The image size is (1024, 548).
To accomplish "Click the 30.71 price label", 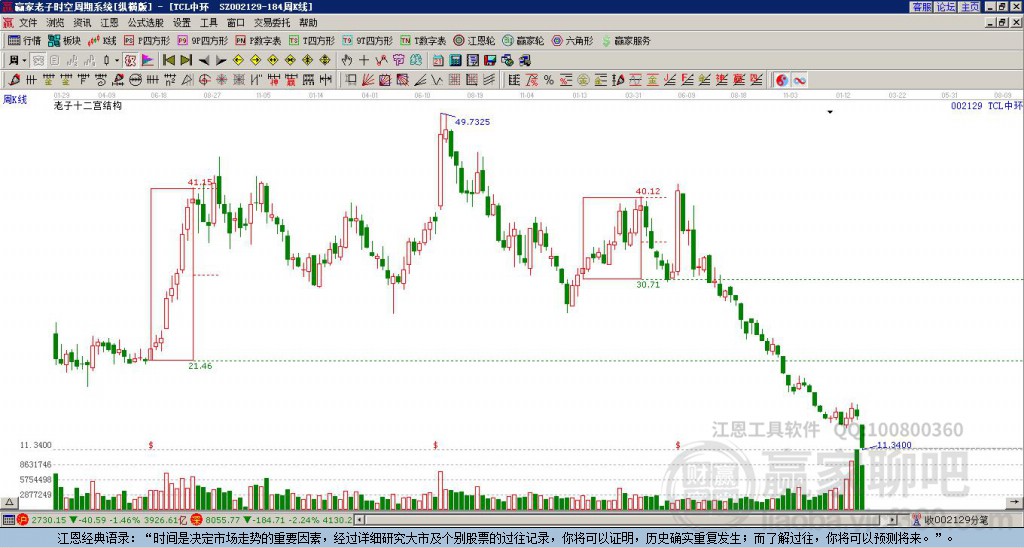I will [648, 285].
